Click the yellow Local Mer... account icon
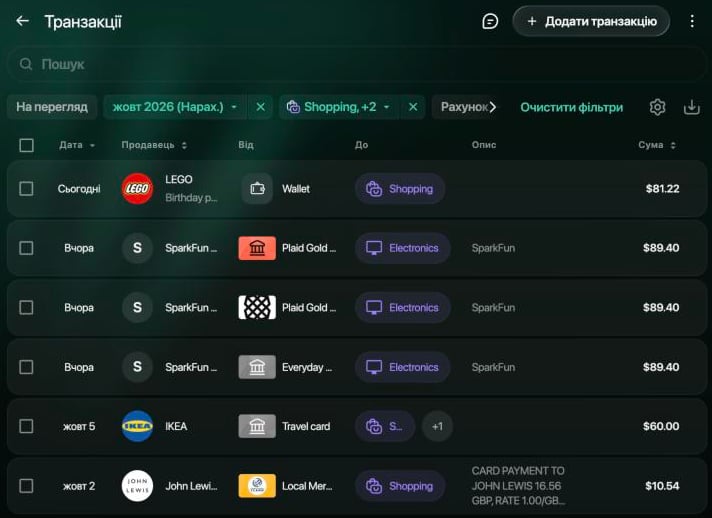 coord(257,486)
